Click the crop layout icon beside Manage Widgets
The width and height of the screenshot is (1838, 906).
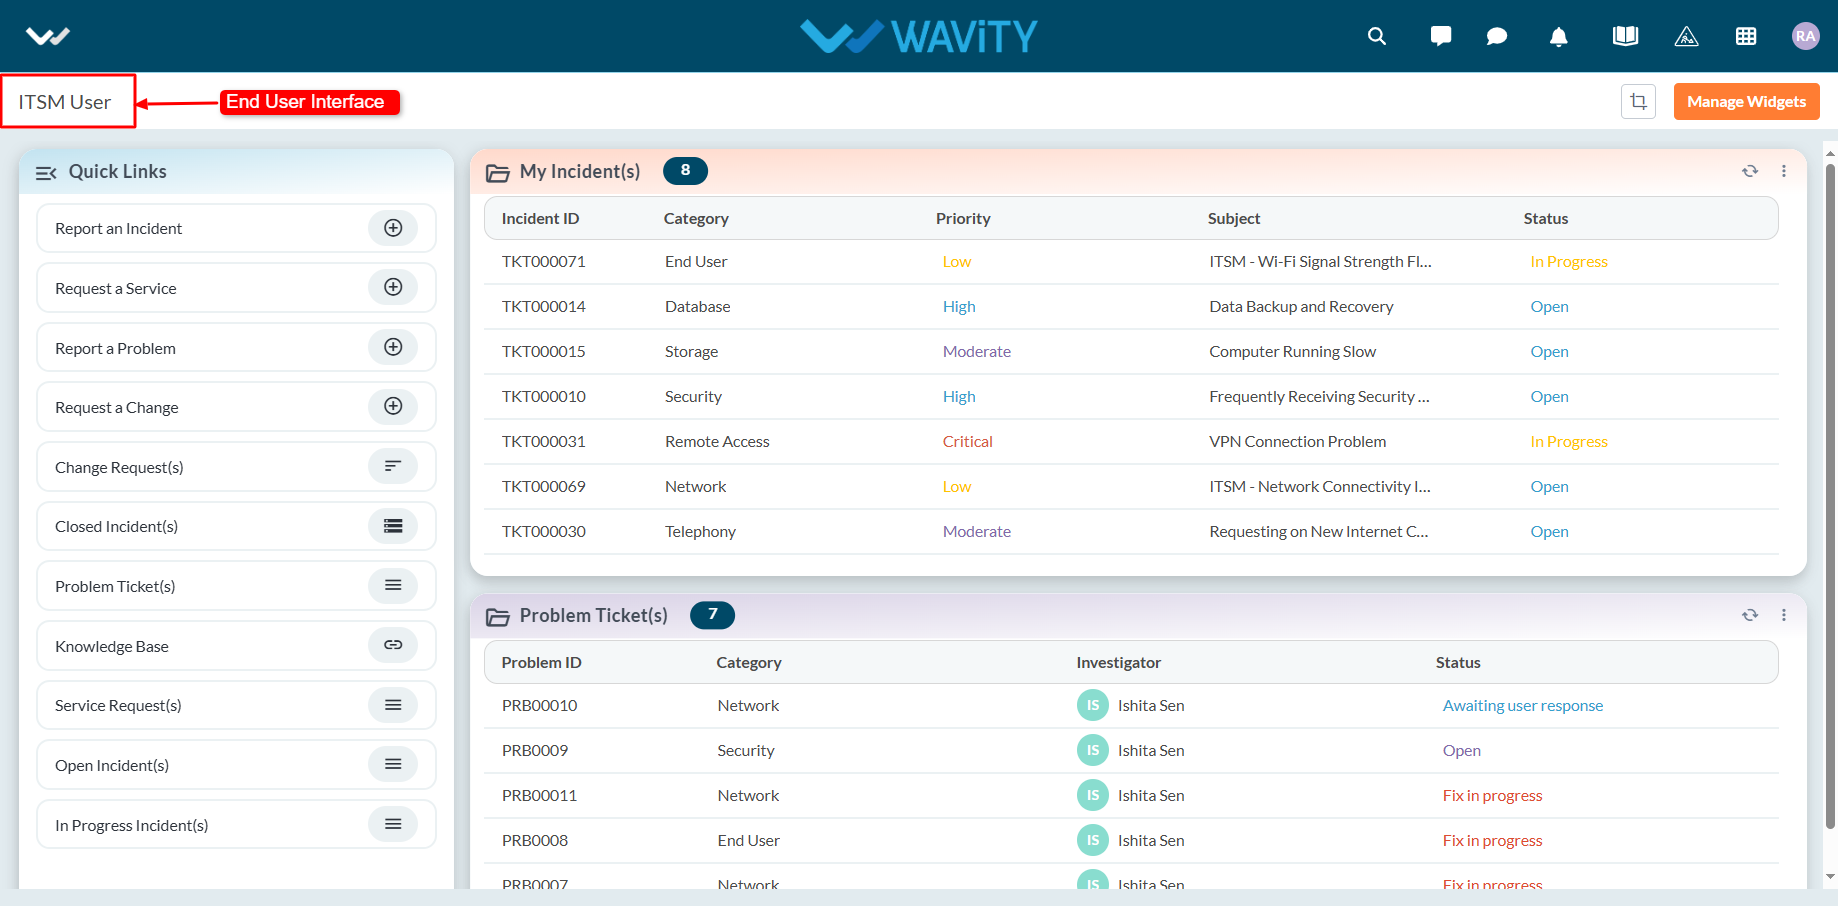[1638, 101]
